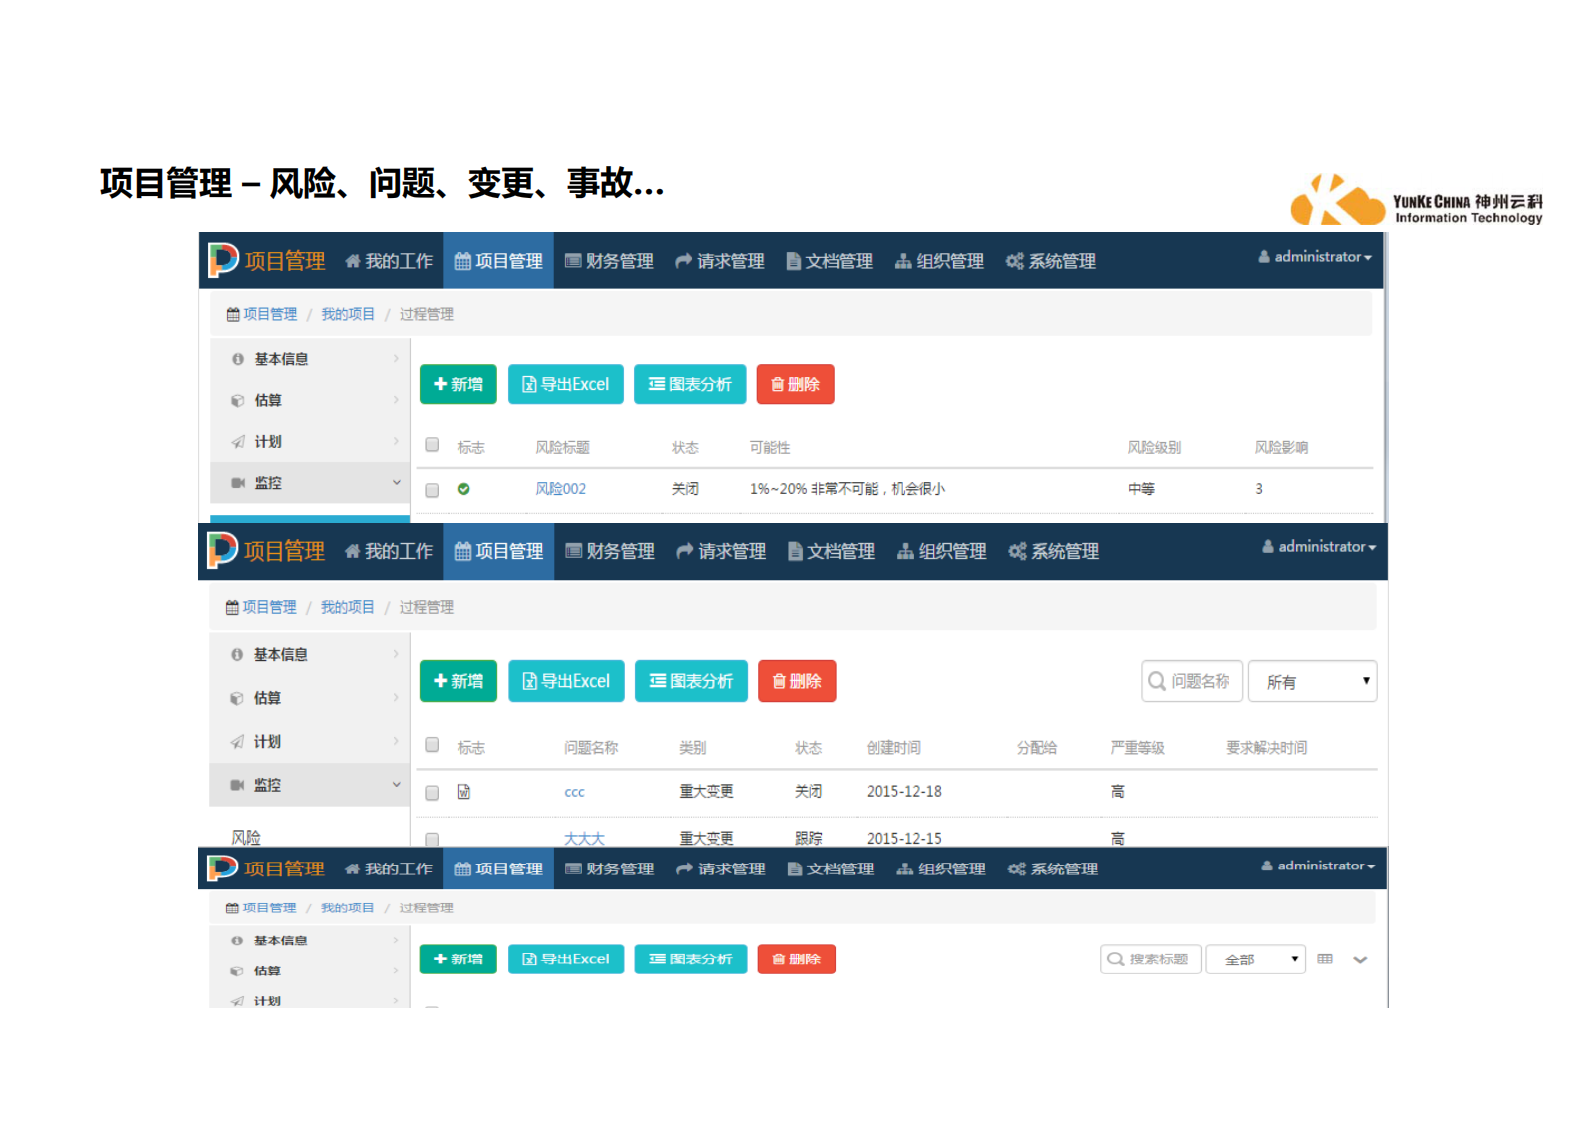Viewport: 1587px width, 1122px height.
Task: Open the ccc issue link
Action: [574, 792]
